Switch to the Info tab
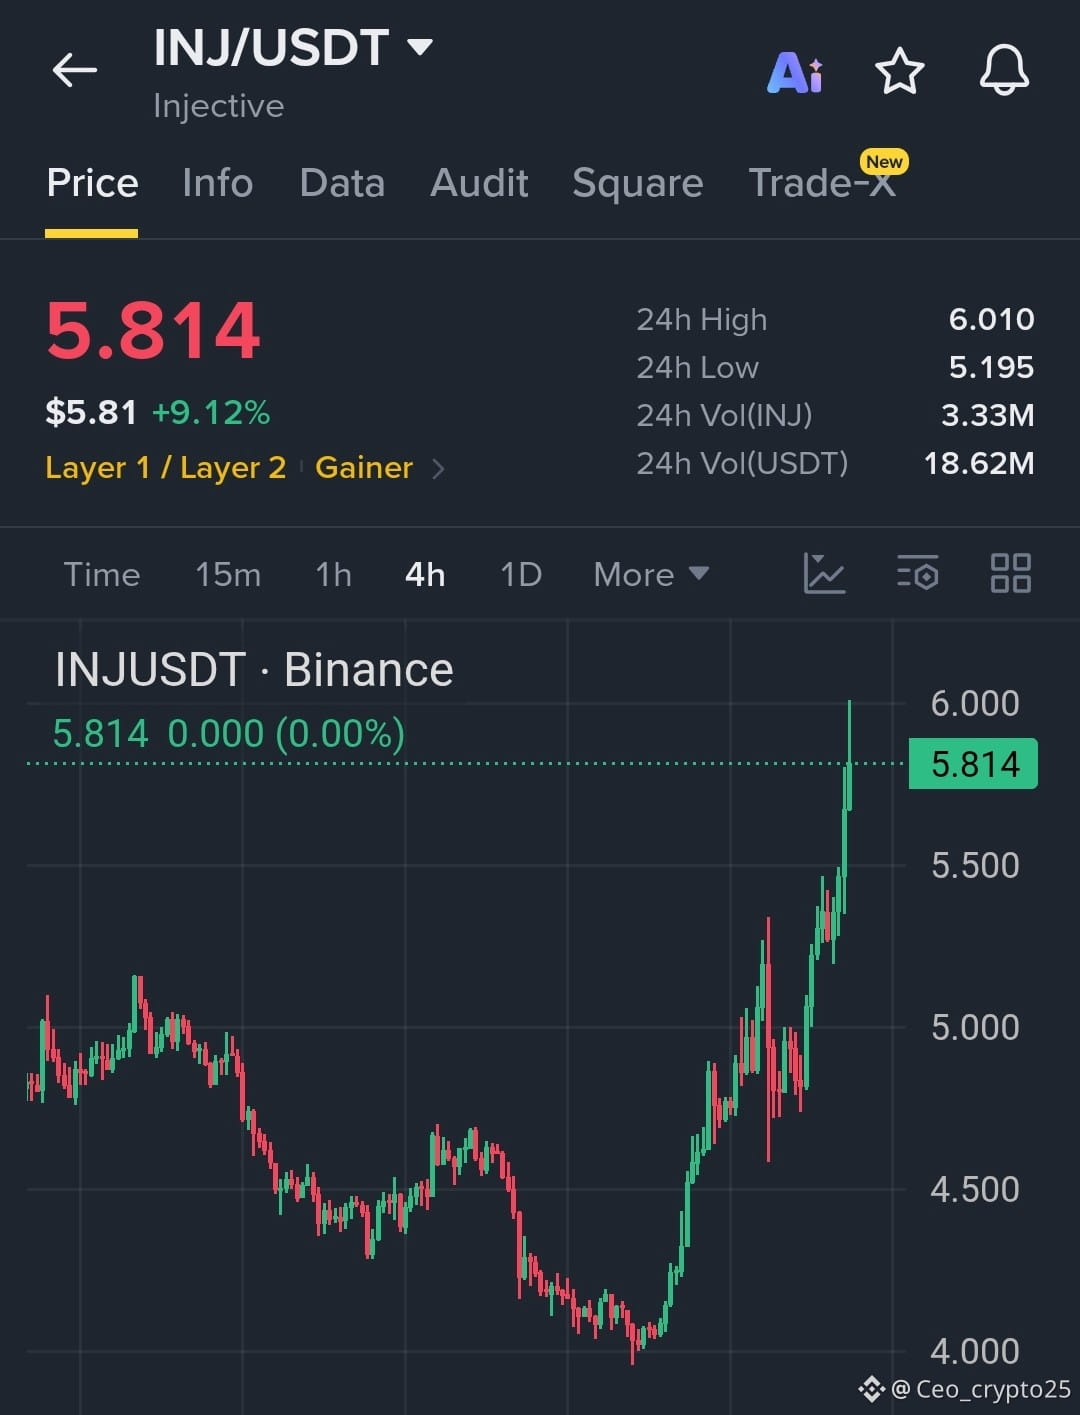 pyautogui.click(x=218, y=184)
